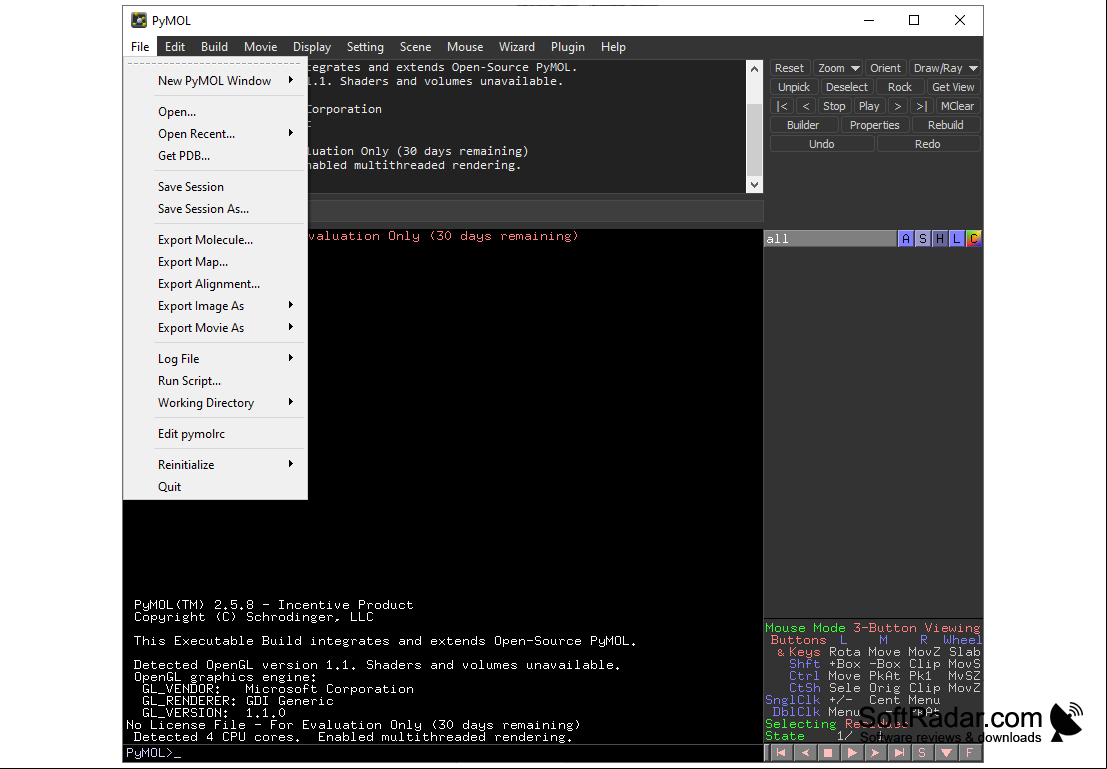Select Save Session As... entry
The image size is (1107, 769).
[215, 208]
